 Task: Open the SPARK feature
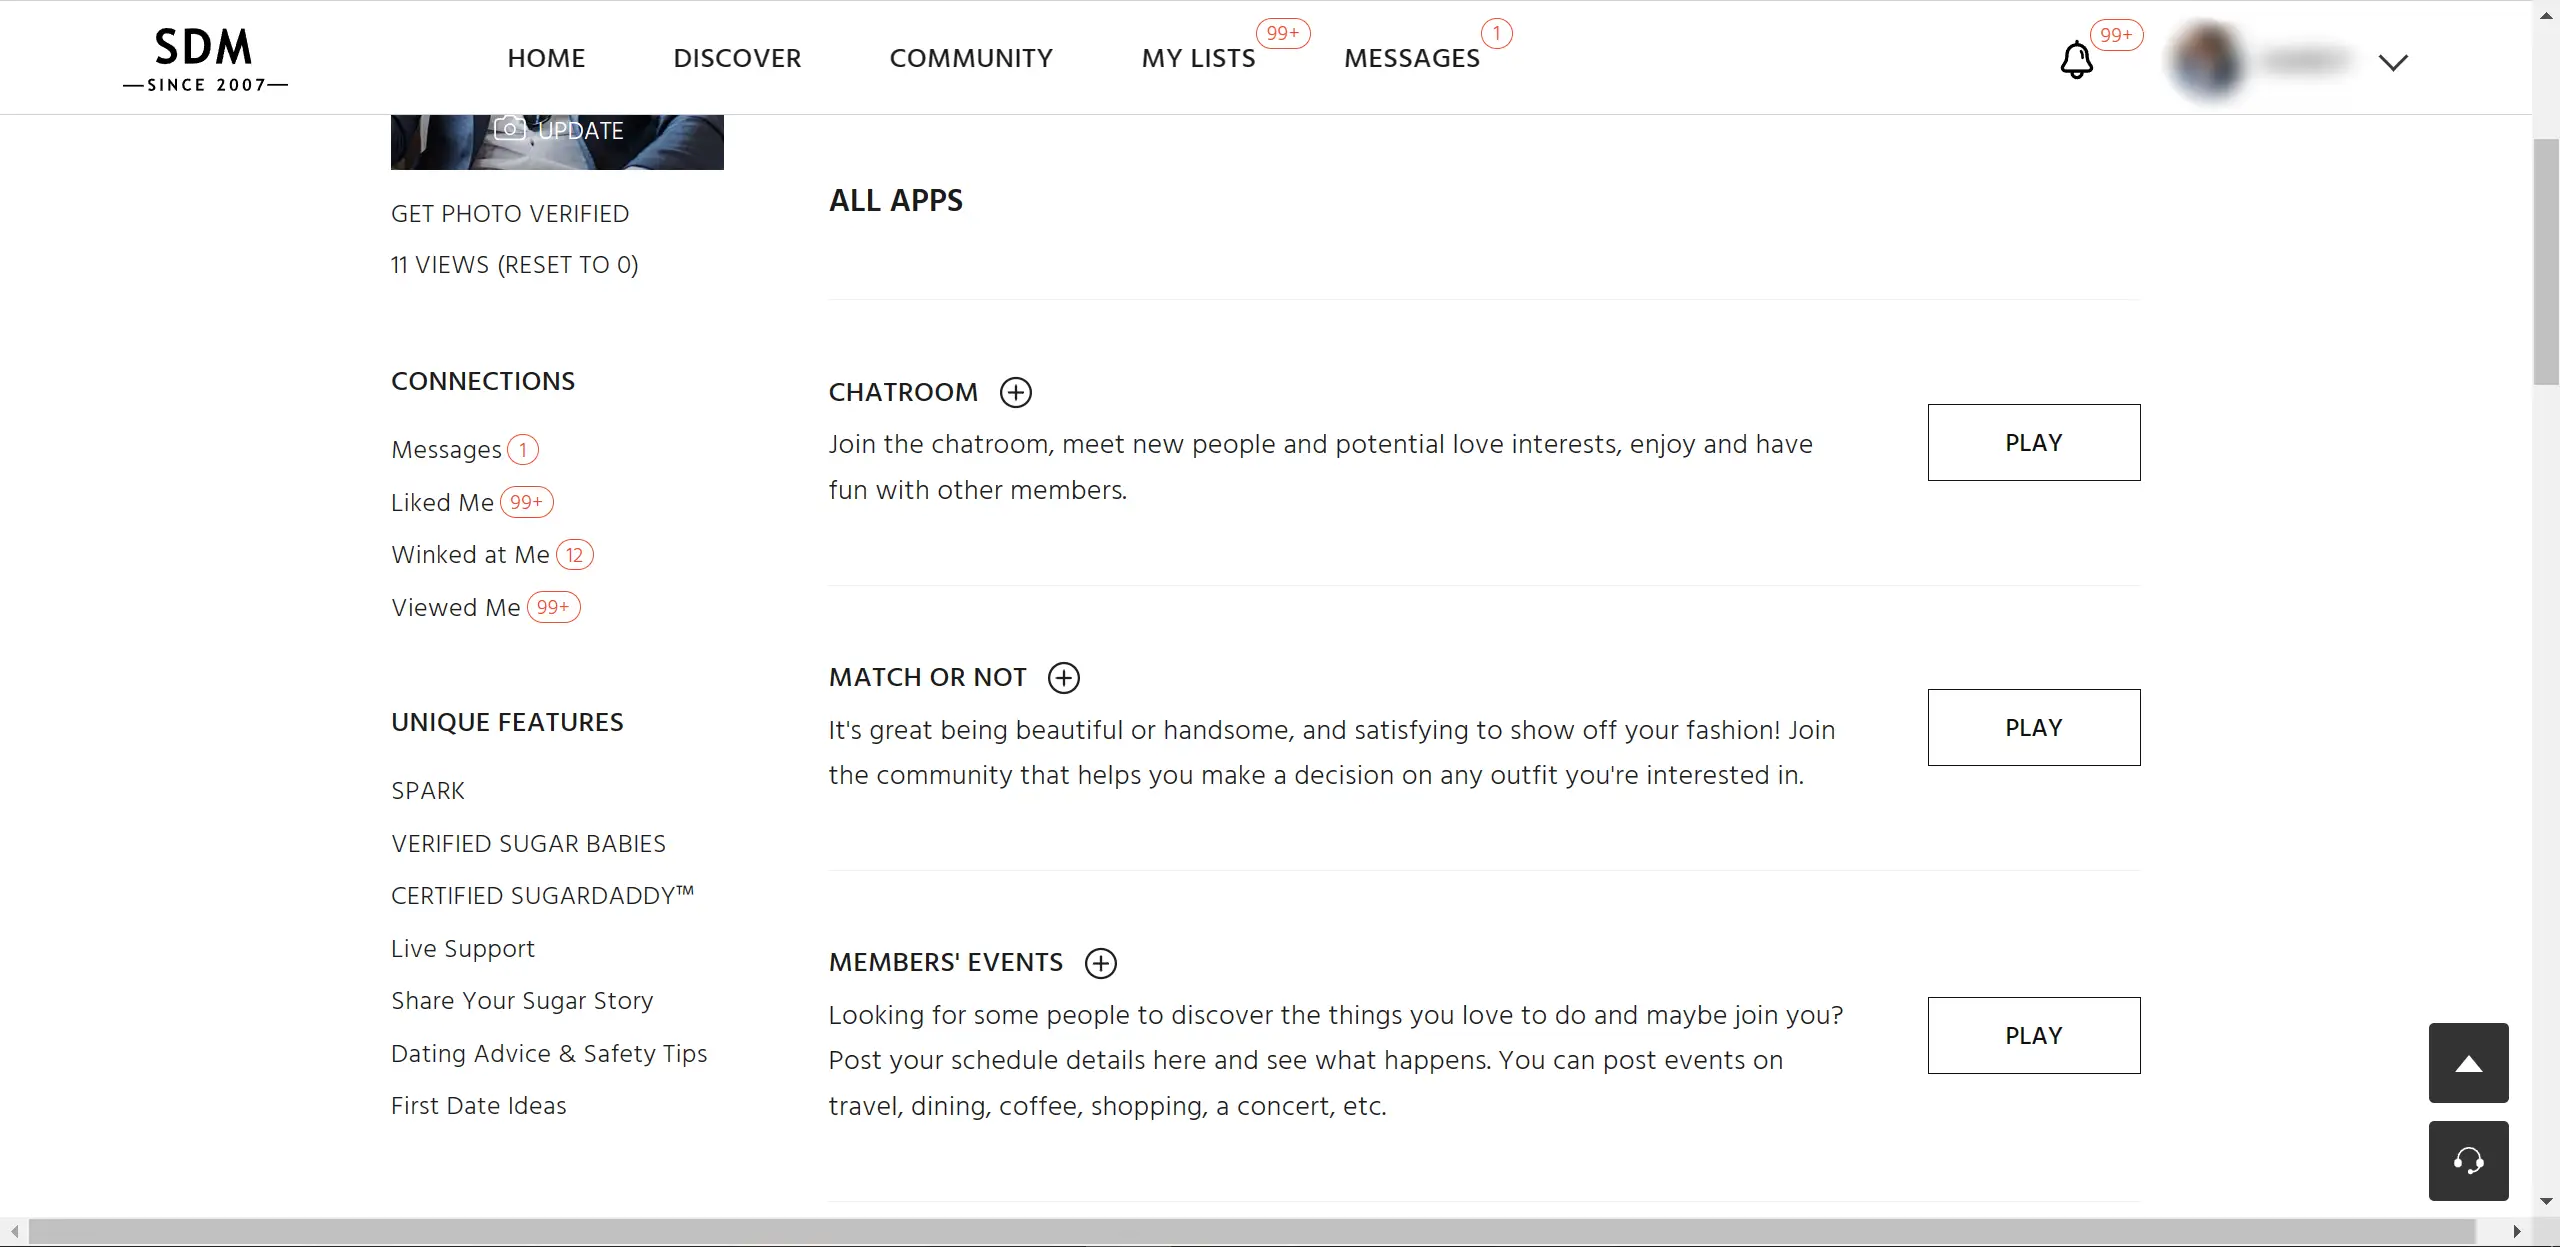[428, 791]
